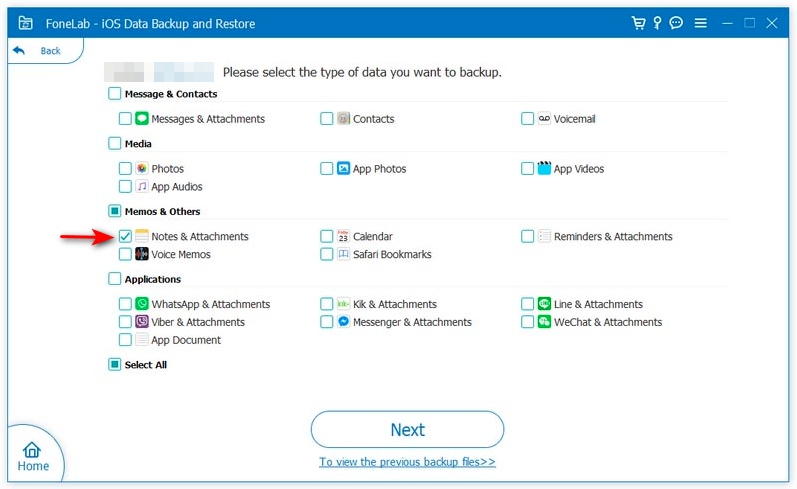Enable the Messages & Attachments checkbox
Viewport: 797px width, 489px height.
pyautogui.click(x=125, y=119)
